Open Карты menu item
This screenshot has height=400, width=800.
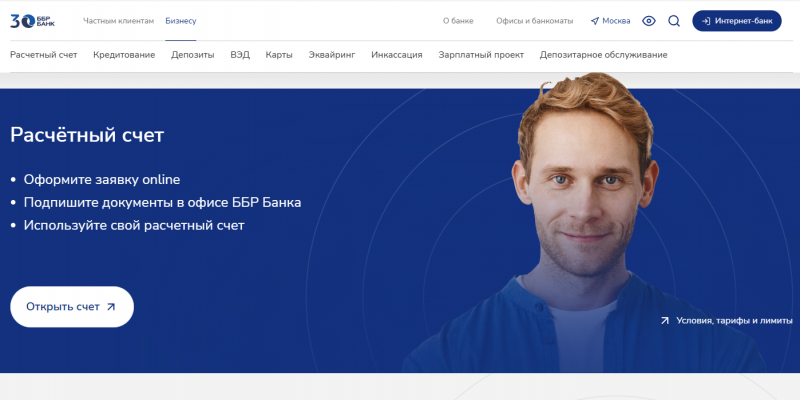click(279, 55)
